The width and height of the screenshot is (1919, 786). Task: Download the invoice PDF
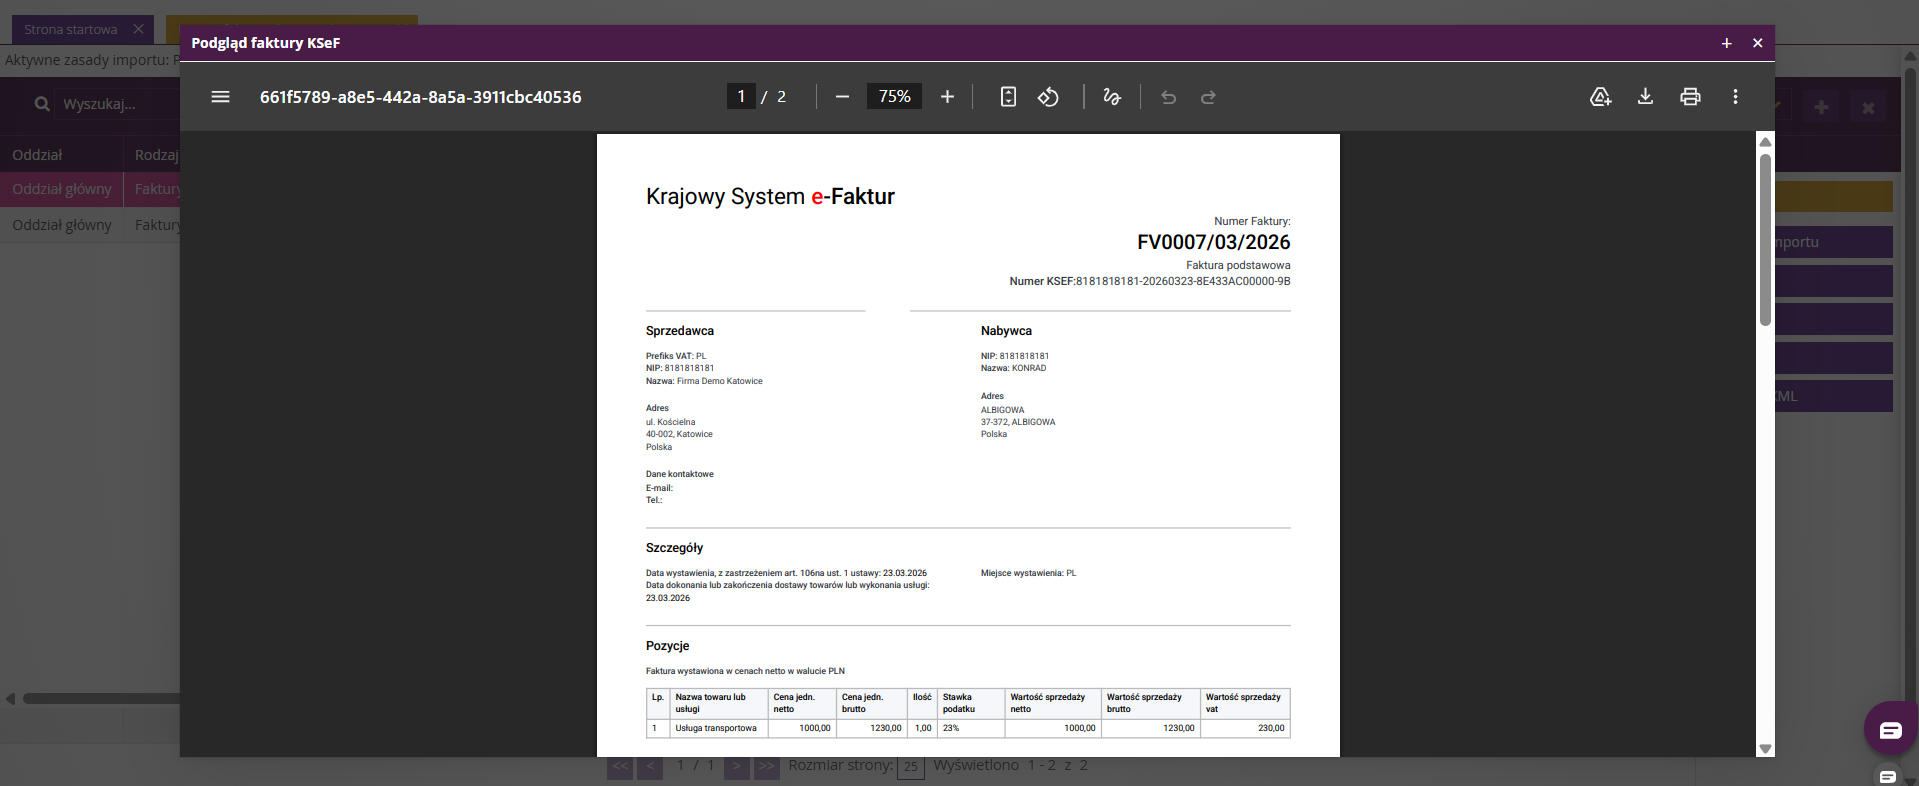[1645, 97]
